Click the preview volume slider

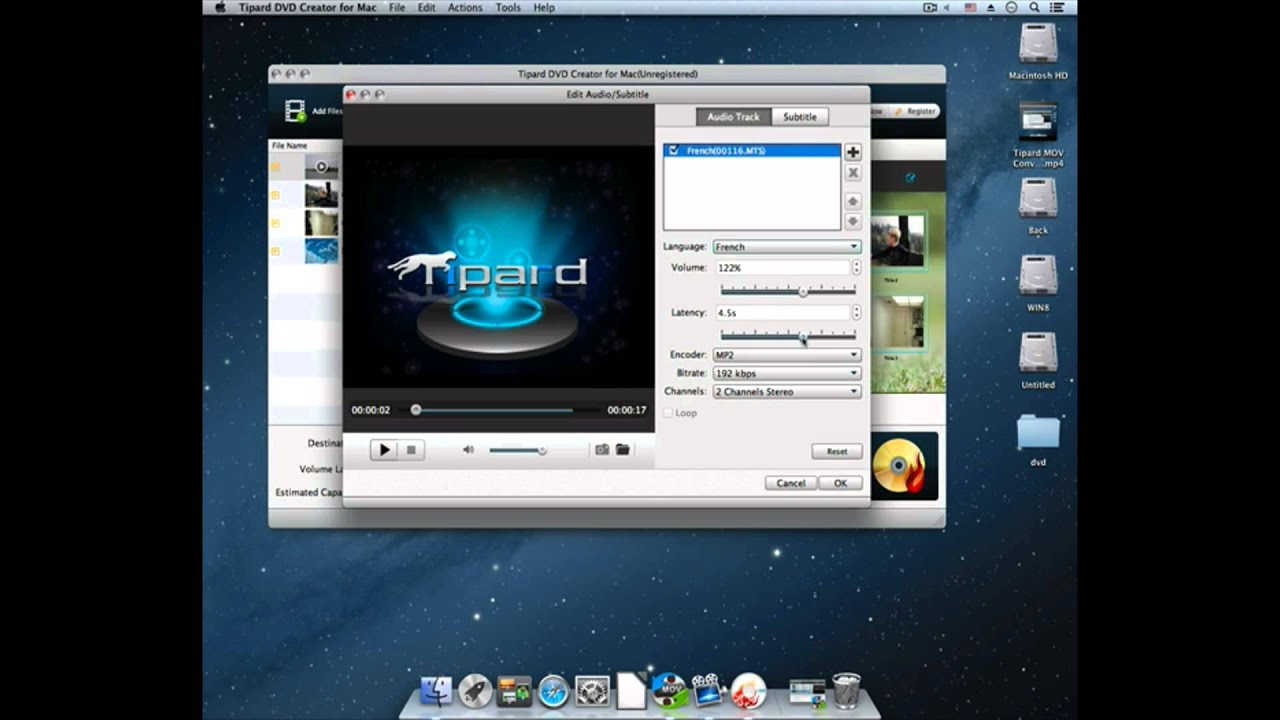pyautogui.click(x=516, y=450)
